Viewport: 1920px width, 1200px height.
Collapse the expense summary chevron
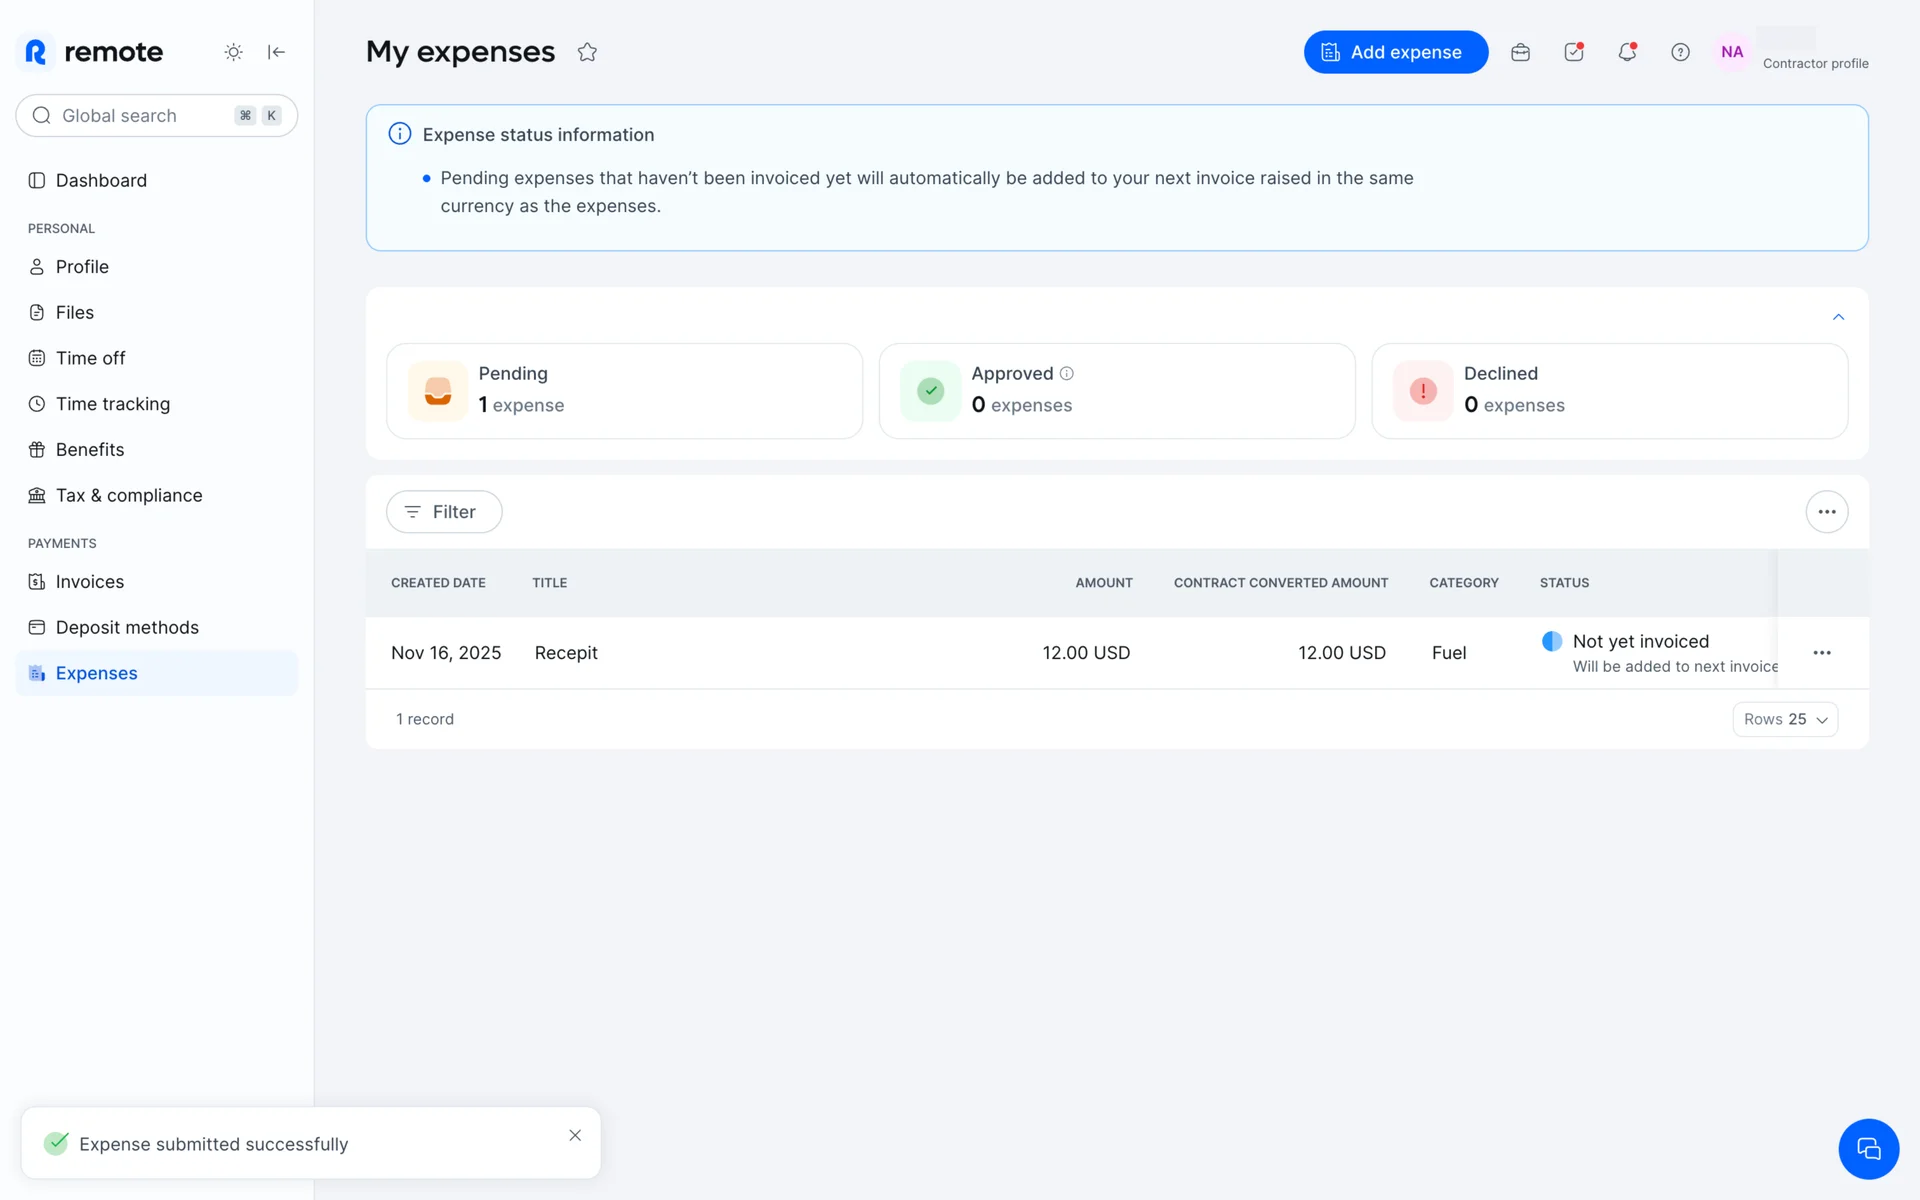coord(1838,317)
